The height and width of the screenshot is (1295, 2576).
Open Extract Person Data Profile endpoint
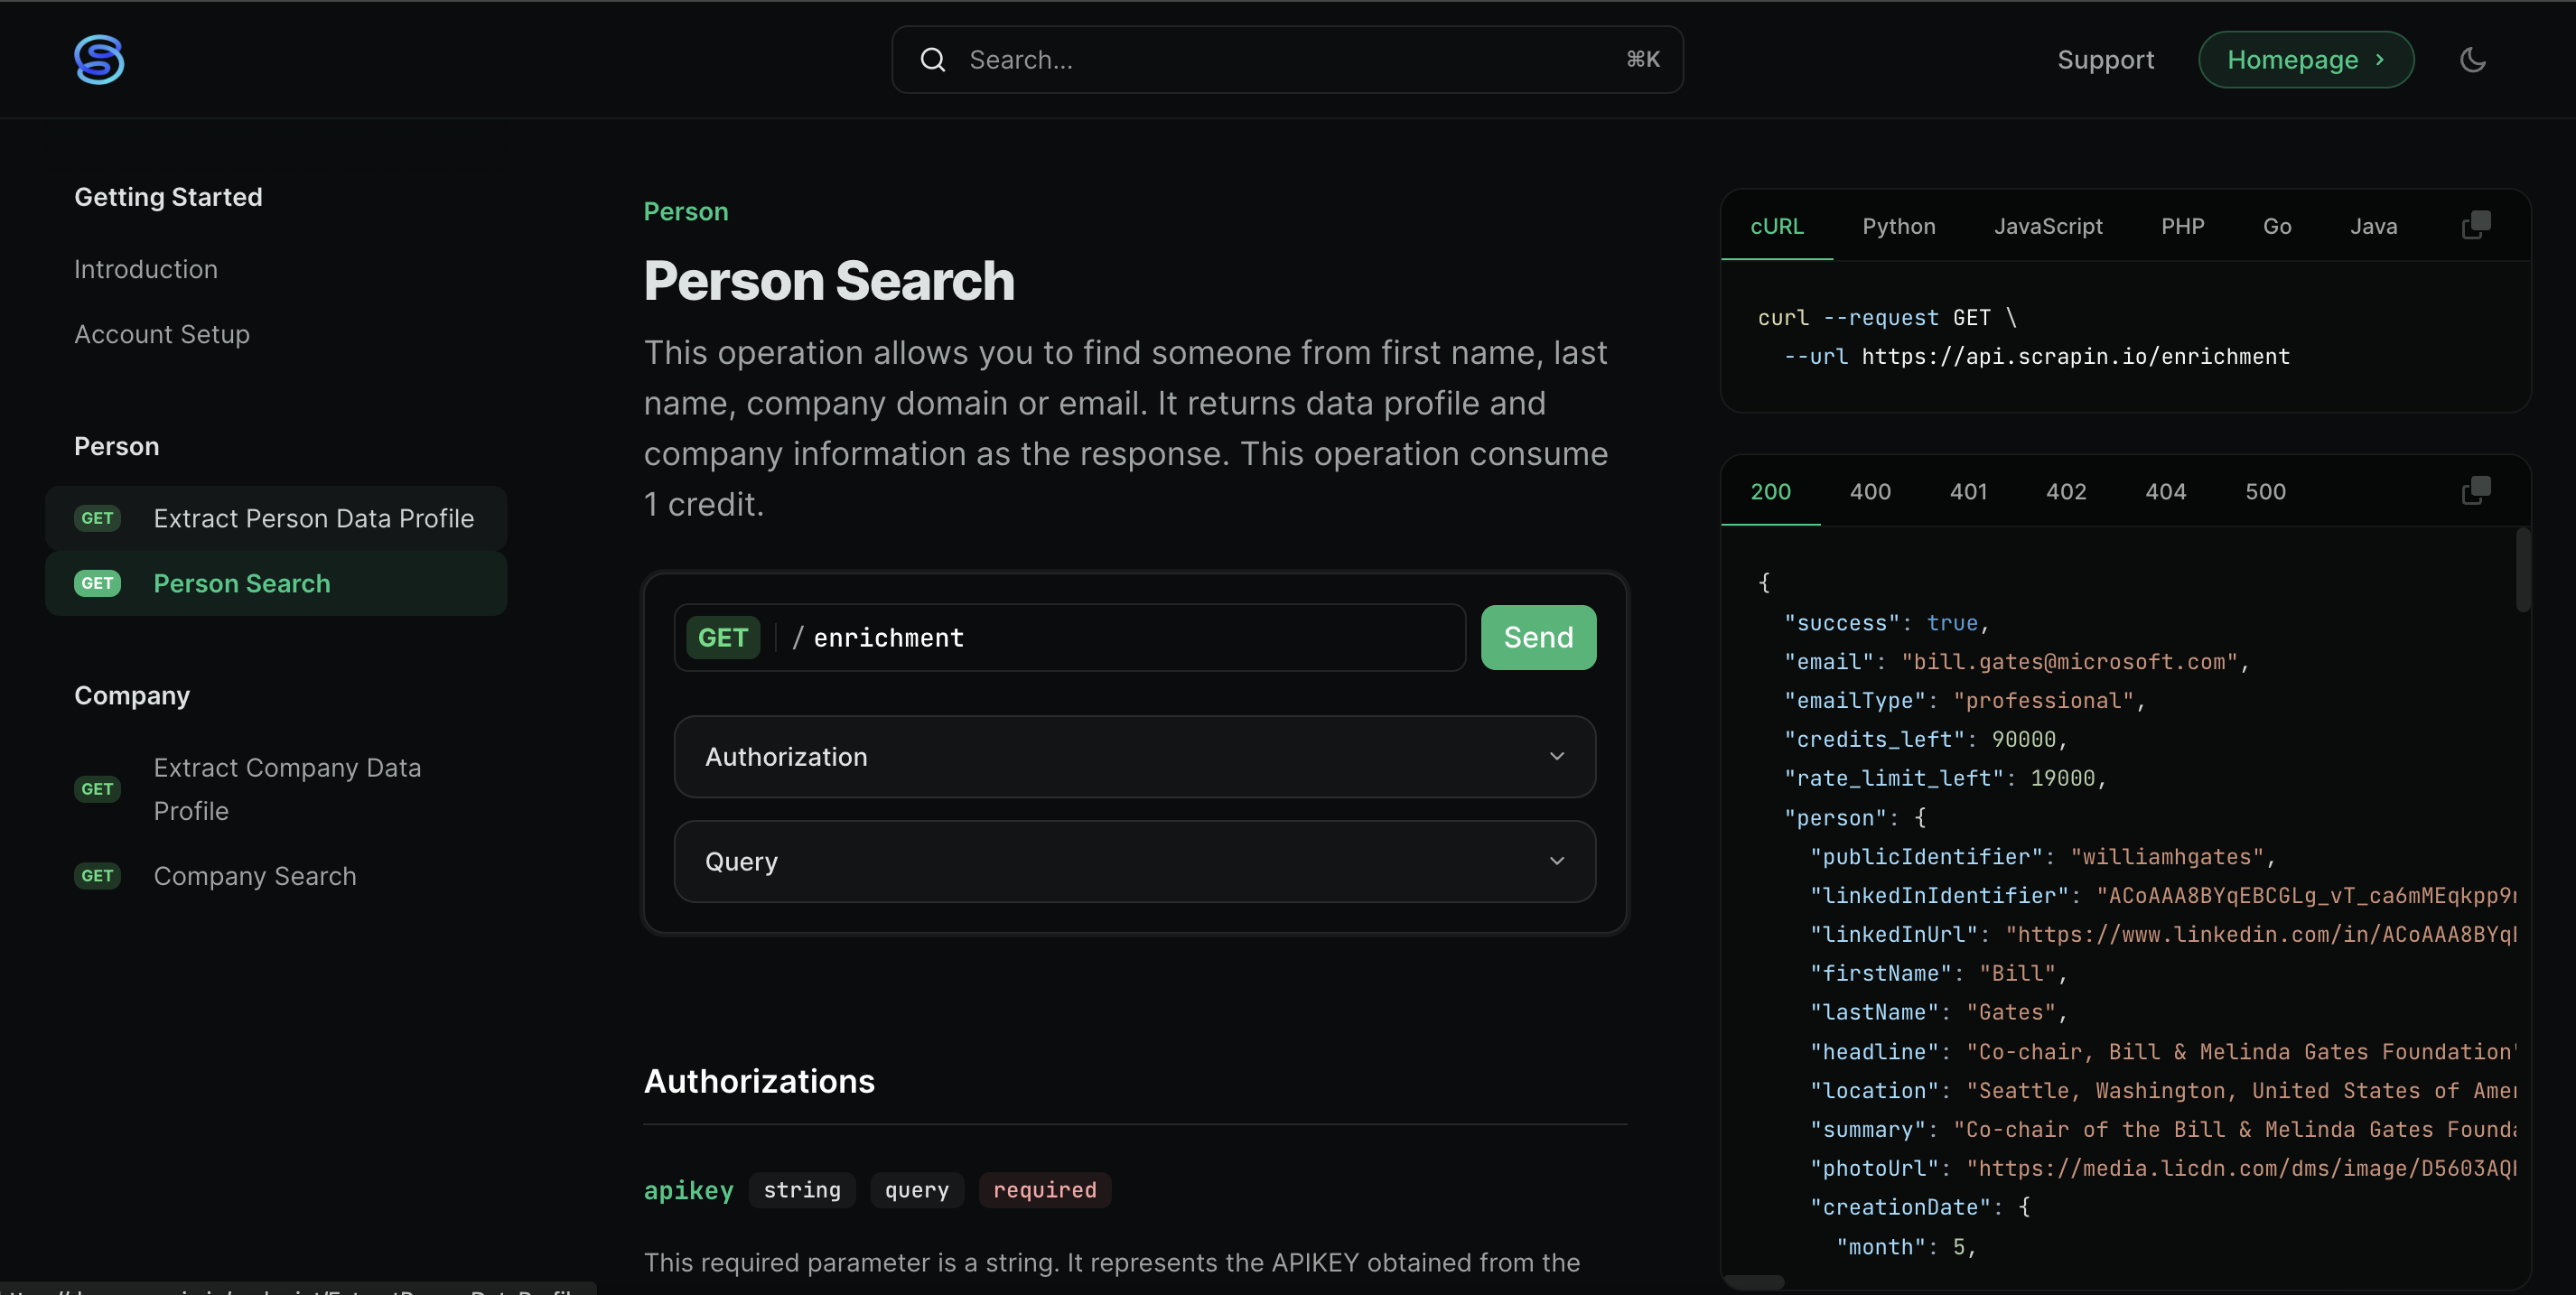[x=276, y=518]
